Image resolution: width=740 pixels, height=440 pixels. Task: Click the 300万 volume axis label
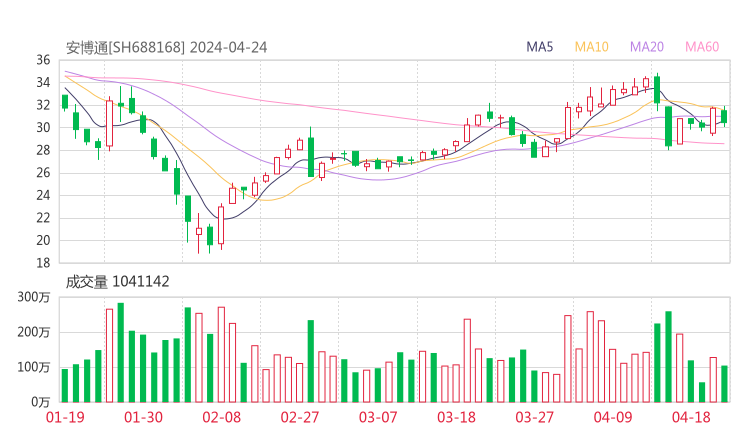tap(34, 297)
